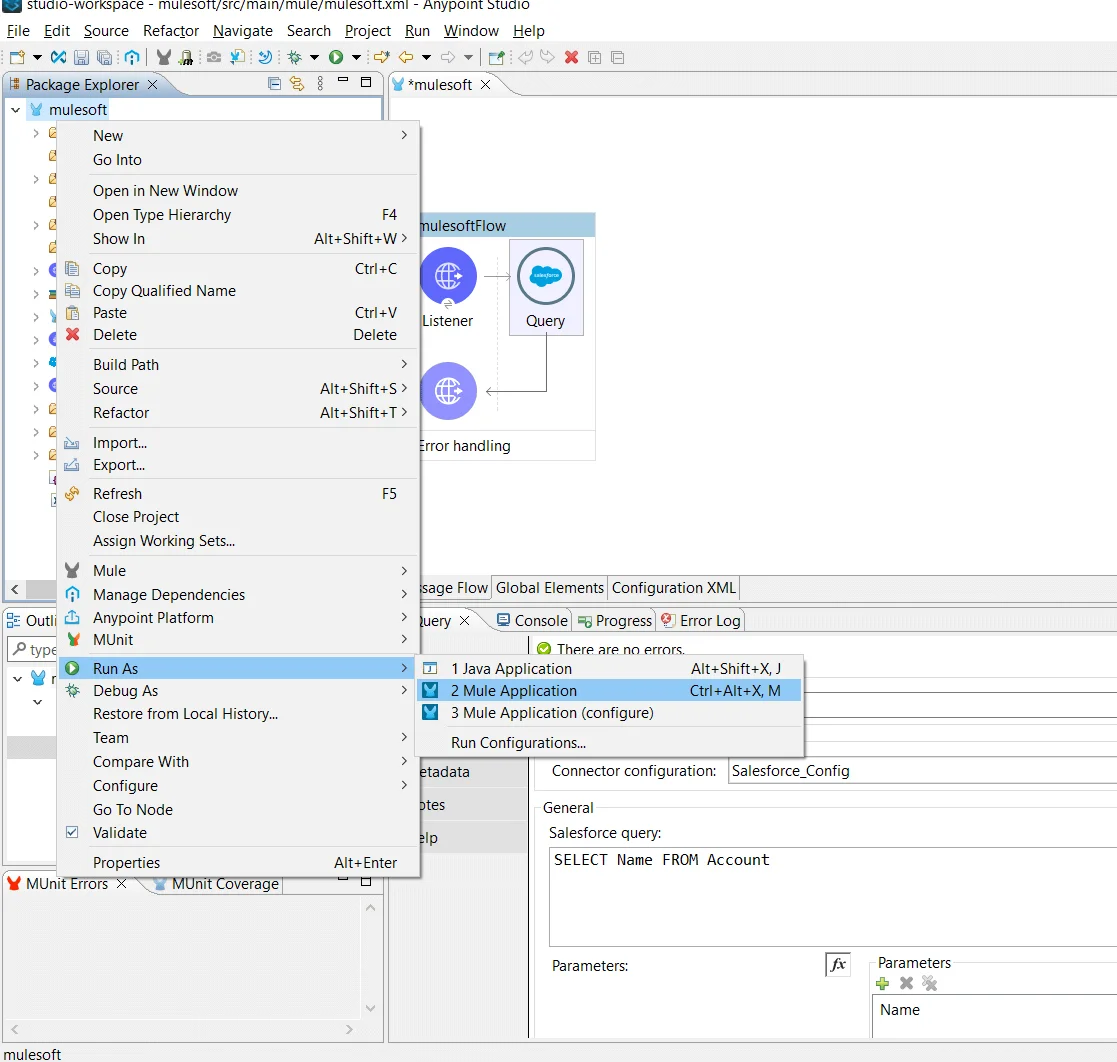Screen dimensions: 1117x1062
Task: Switch to the Global Elements tab
Action: click(x=549, y=588)
